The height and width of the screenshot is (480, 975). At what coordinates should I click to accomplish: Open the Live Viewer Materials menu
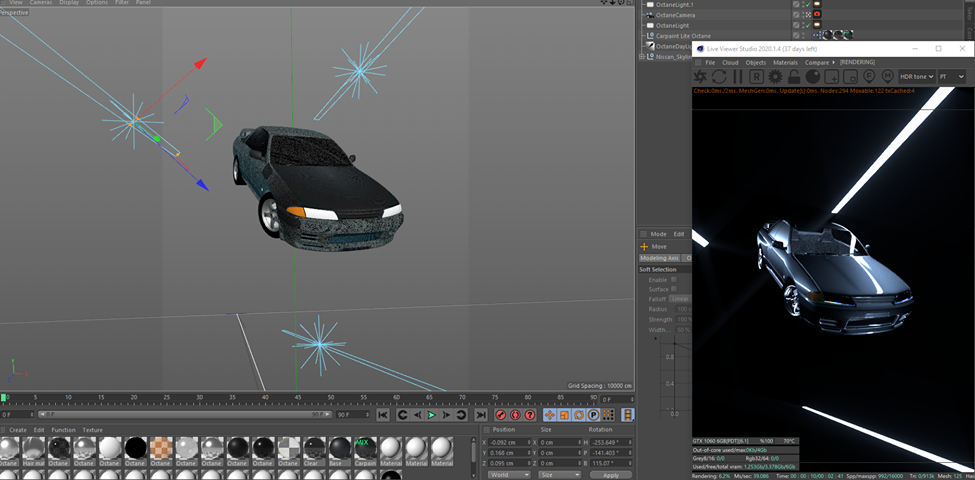[785, 62]
